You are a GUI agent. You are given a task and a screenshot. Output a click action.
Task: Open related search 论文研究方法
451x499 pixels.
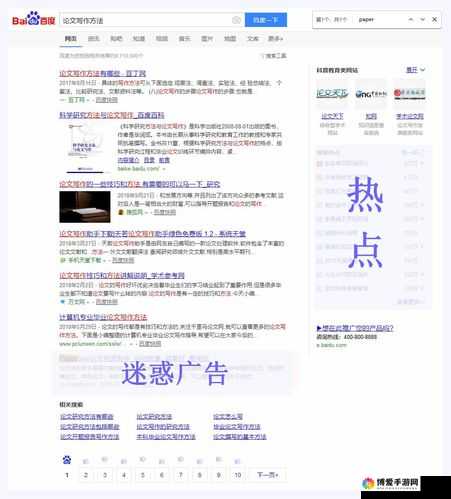(x=154, y=417)
